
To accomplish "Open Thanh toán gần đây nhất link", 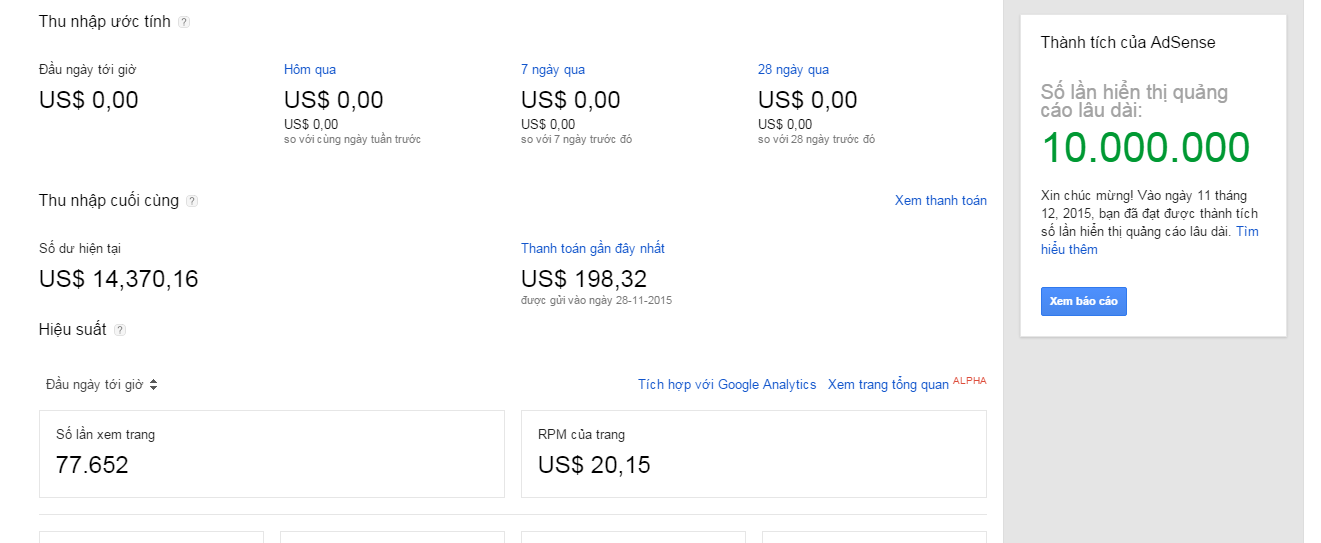I will pos(592,249).
